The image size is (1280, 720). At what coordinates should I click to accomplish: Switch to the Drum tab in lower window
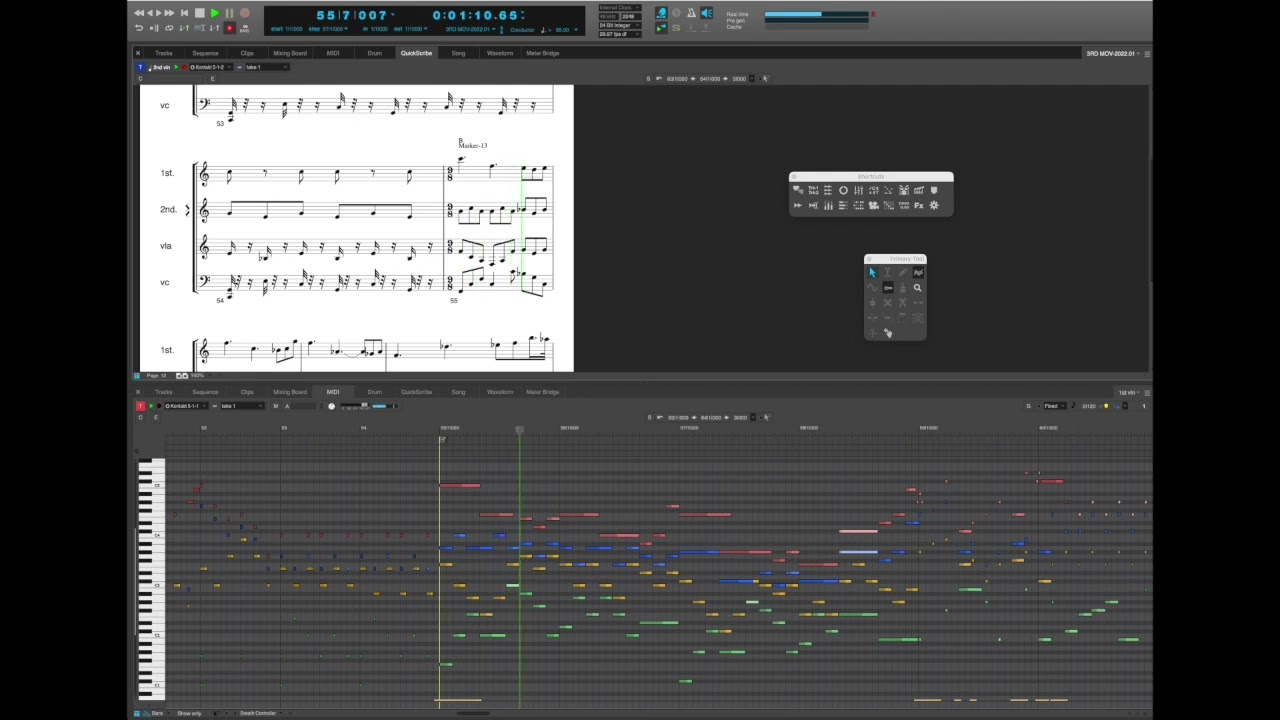374,392
